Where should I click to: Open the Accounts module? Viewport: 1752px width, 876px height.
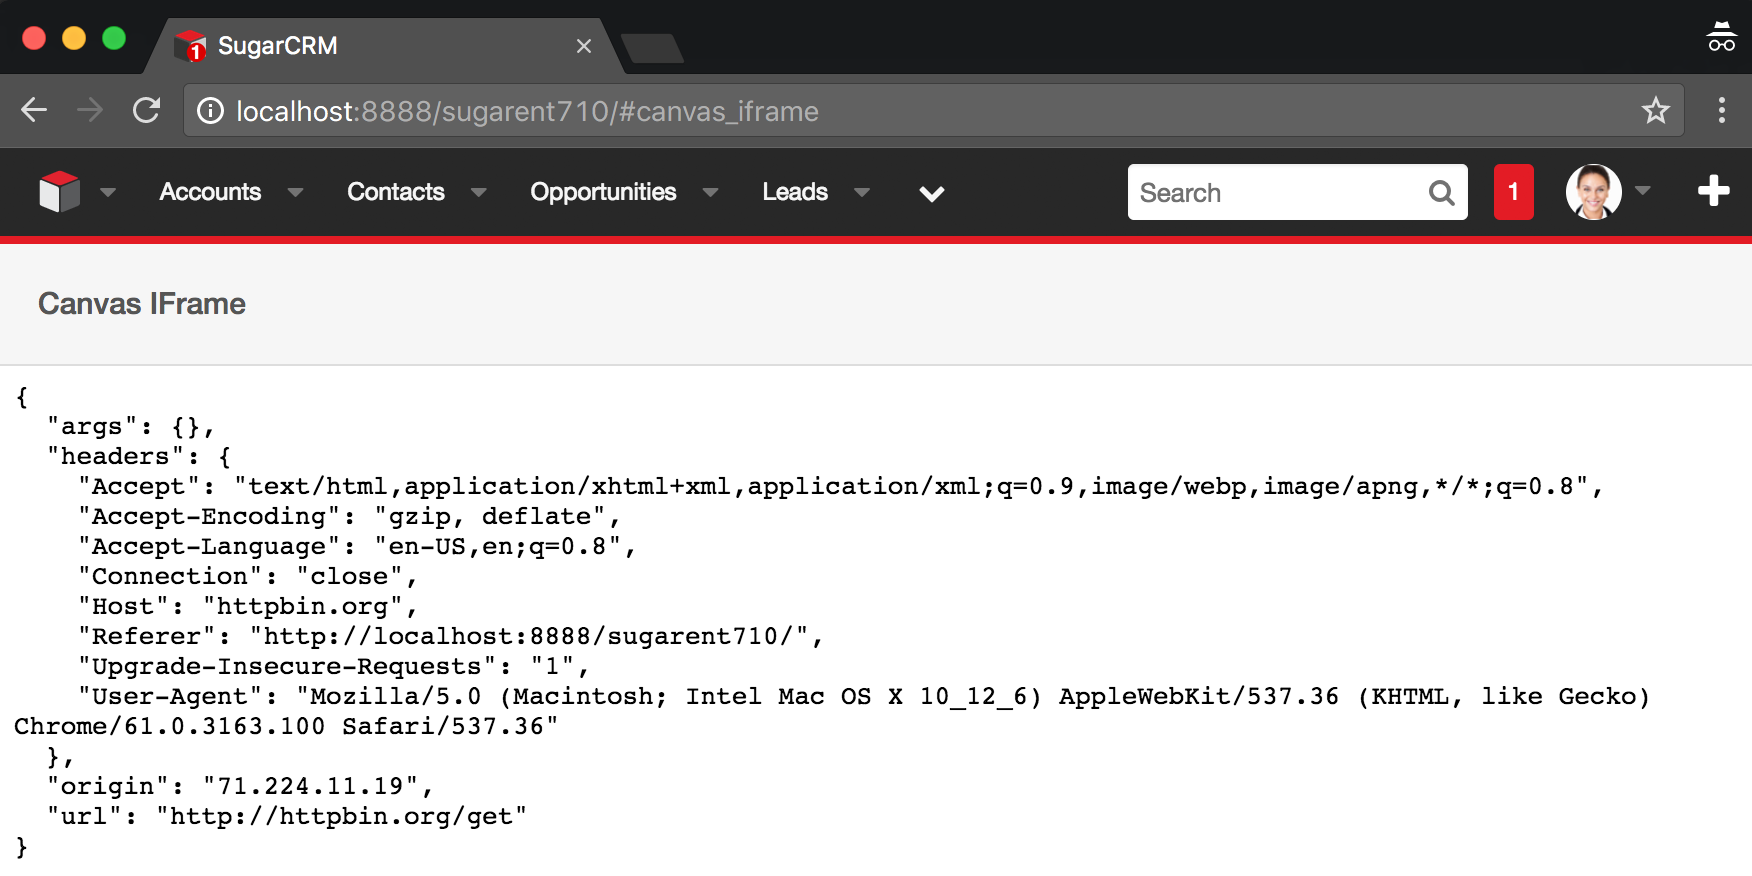210,192
